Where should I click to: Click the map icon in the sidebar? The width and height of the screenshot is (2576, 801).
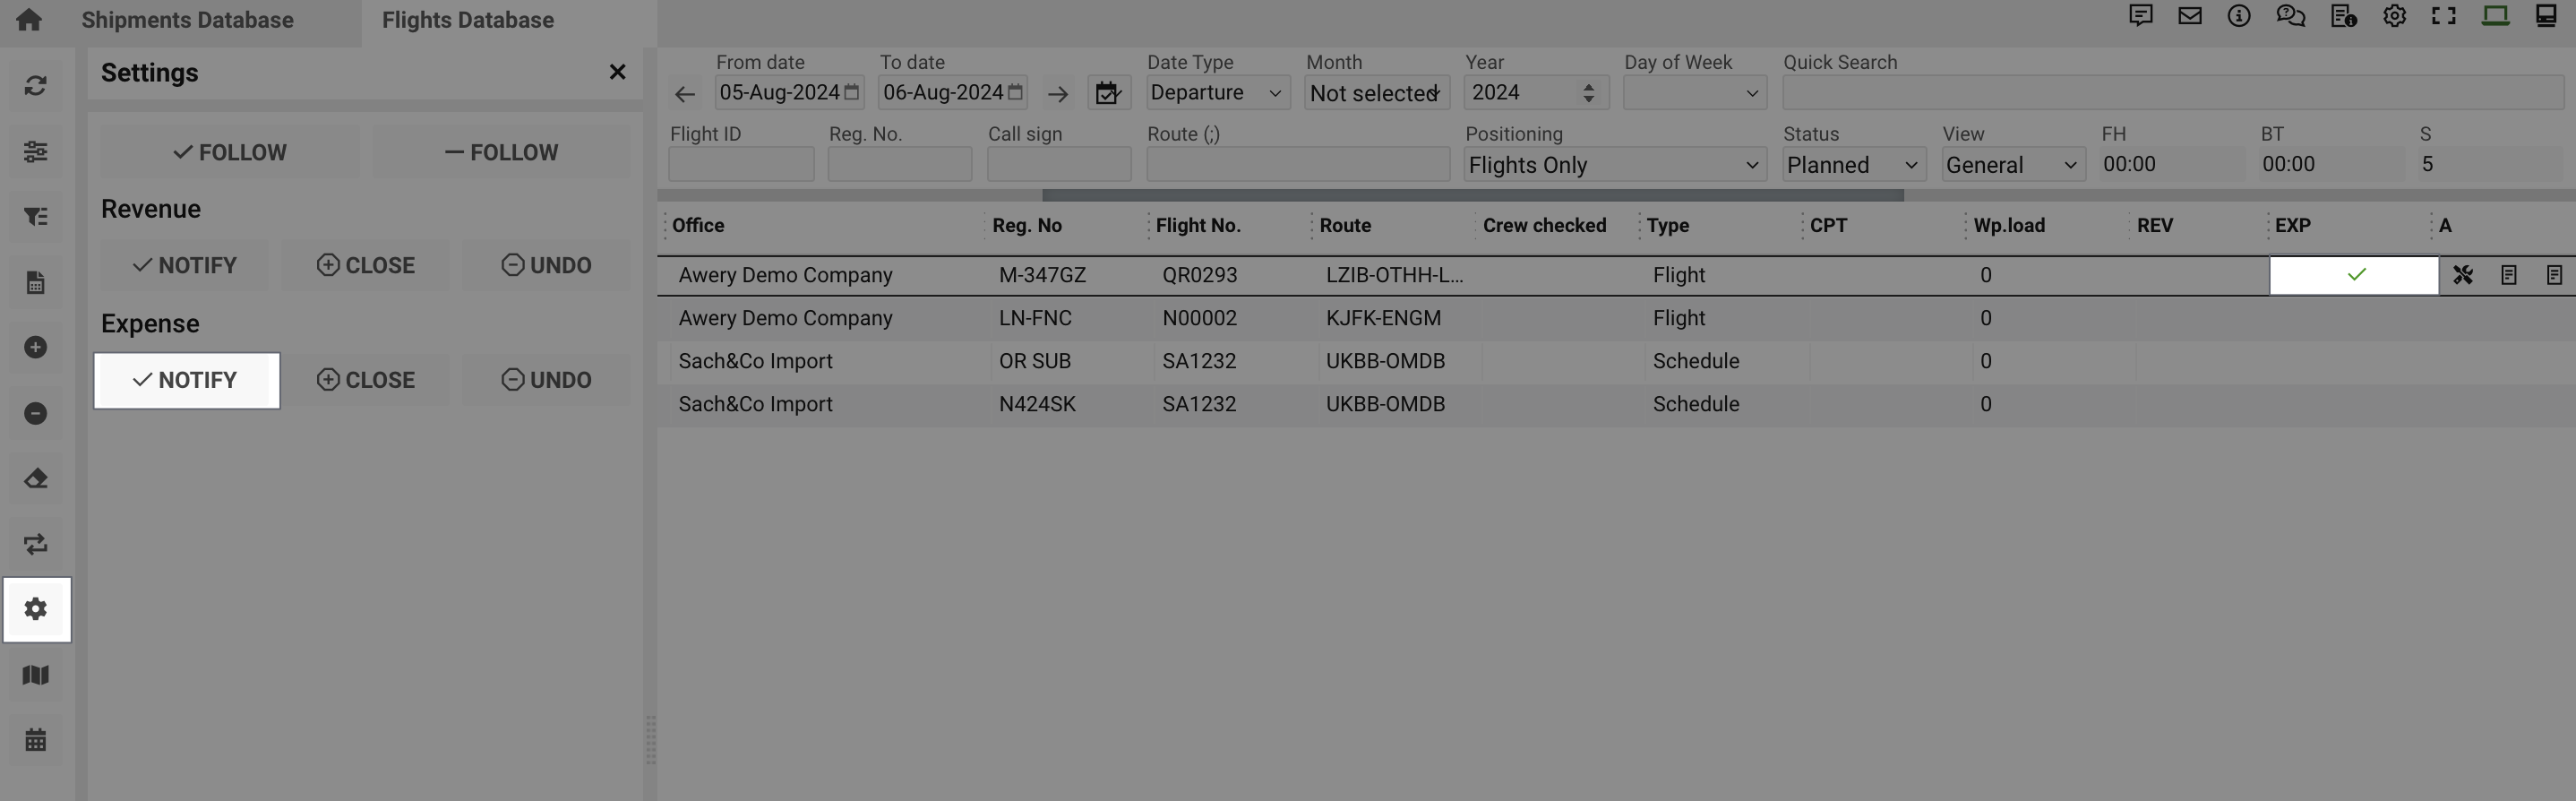36,675
